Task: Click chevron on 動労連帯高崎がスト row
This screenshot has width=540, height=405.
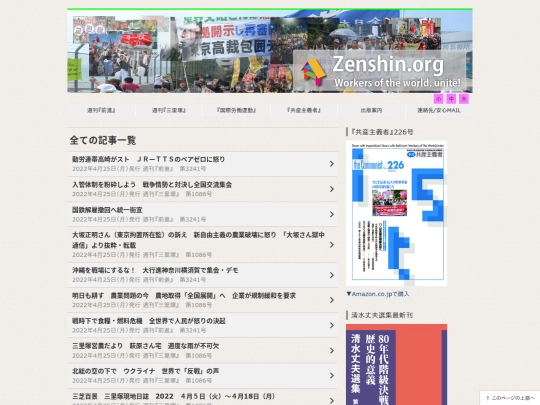Action: [x=332, y=164]
